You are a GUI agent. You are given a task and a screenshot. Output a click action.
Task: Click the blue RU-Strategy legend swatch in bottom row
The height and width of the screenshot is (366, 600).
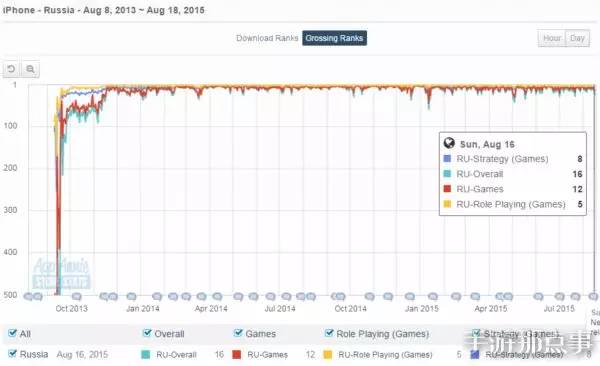point(475,355)
